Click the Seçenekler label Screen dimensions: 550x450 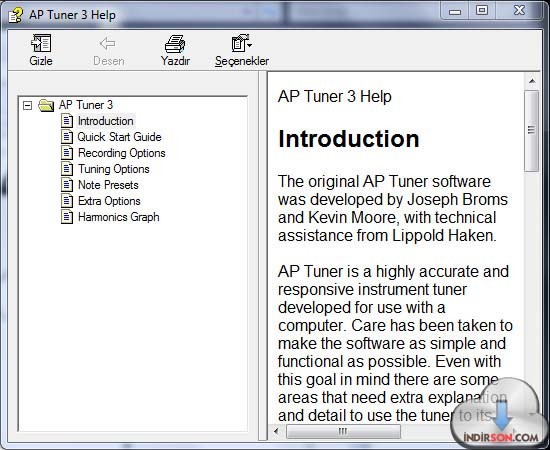(x=242, y=61)
